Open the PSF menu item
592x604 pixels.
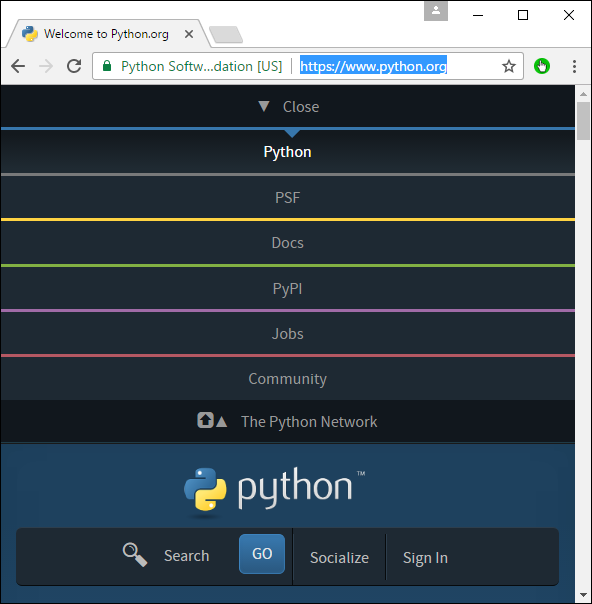click(287, 198)
